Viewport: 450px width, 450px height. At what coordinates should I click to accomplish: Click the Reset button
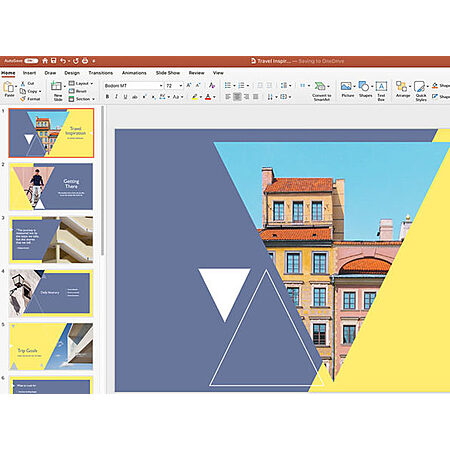click(78, 91)
